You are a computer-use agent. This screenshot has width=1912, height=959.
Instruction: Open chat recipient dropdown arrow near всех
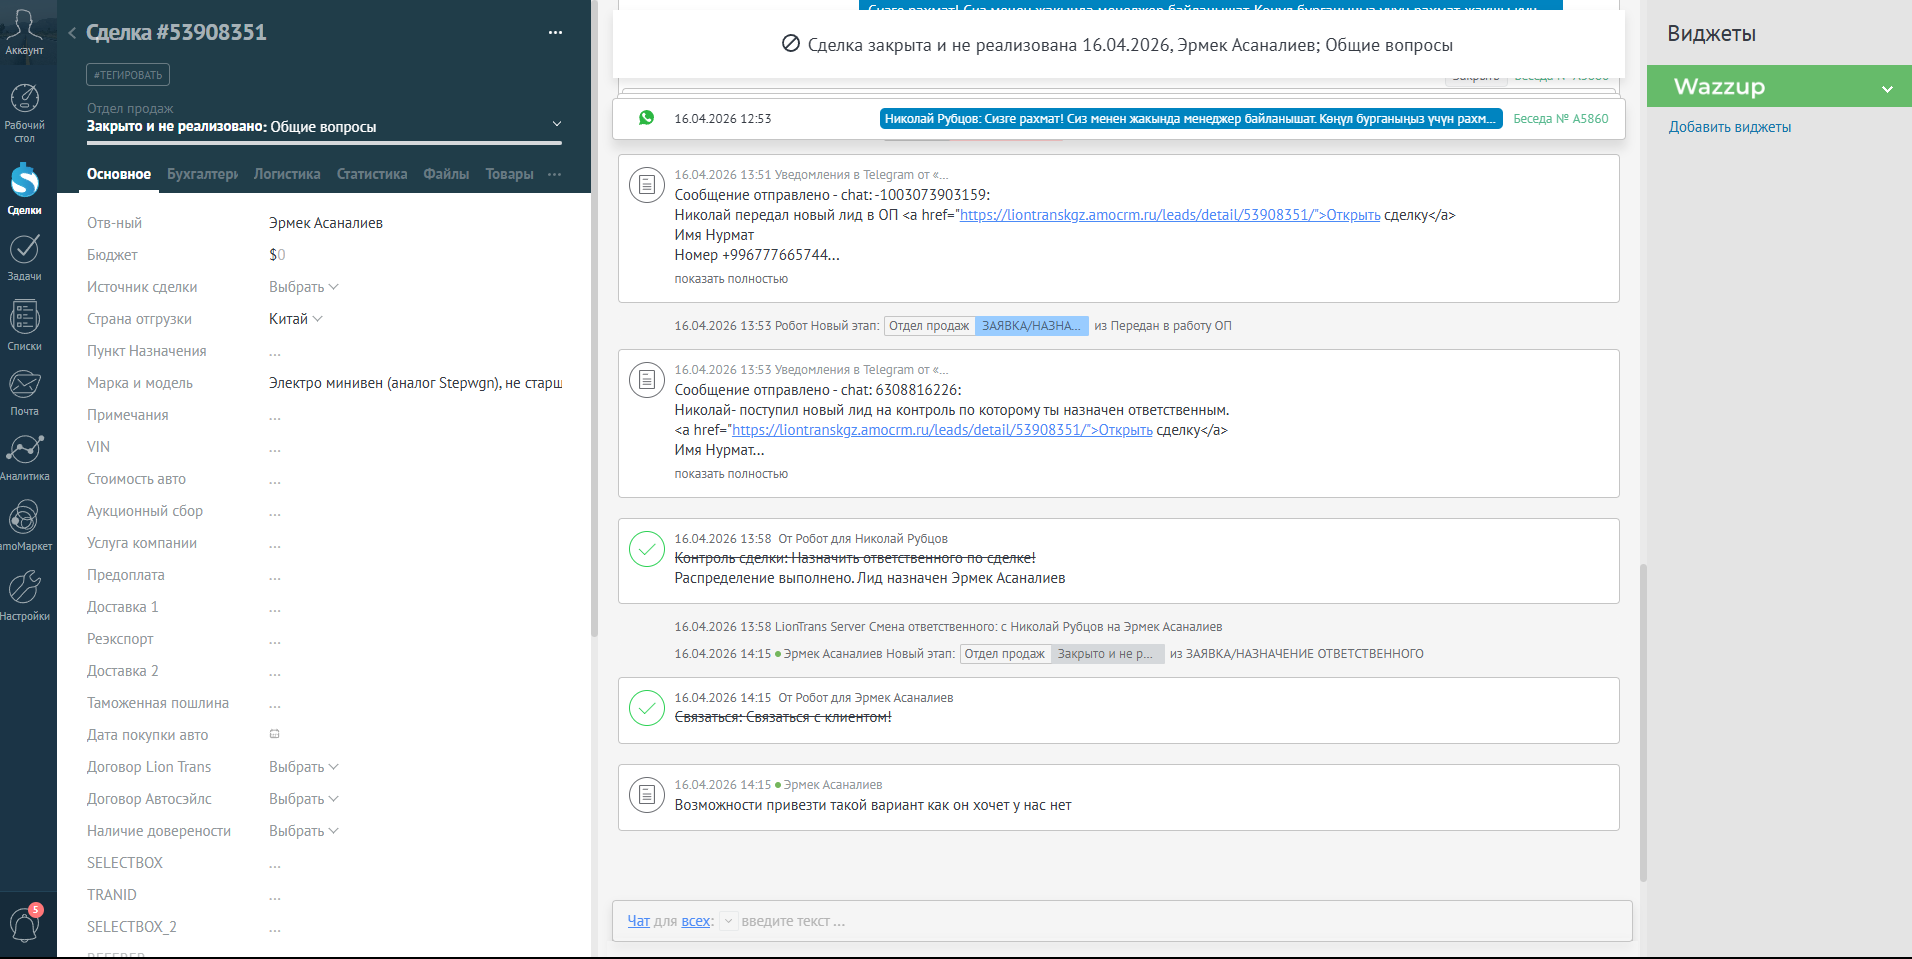[729, 921]
